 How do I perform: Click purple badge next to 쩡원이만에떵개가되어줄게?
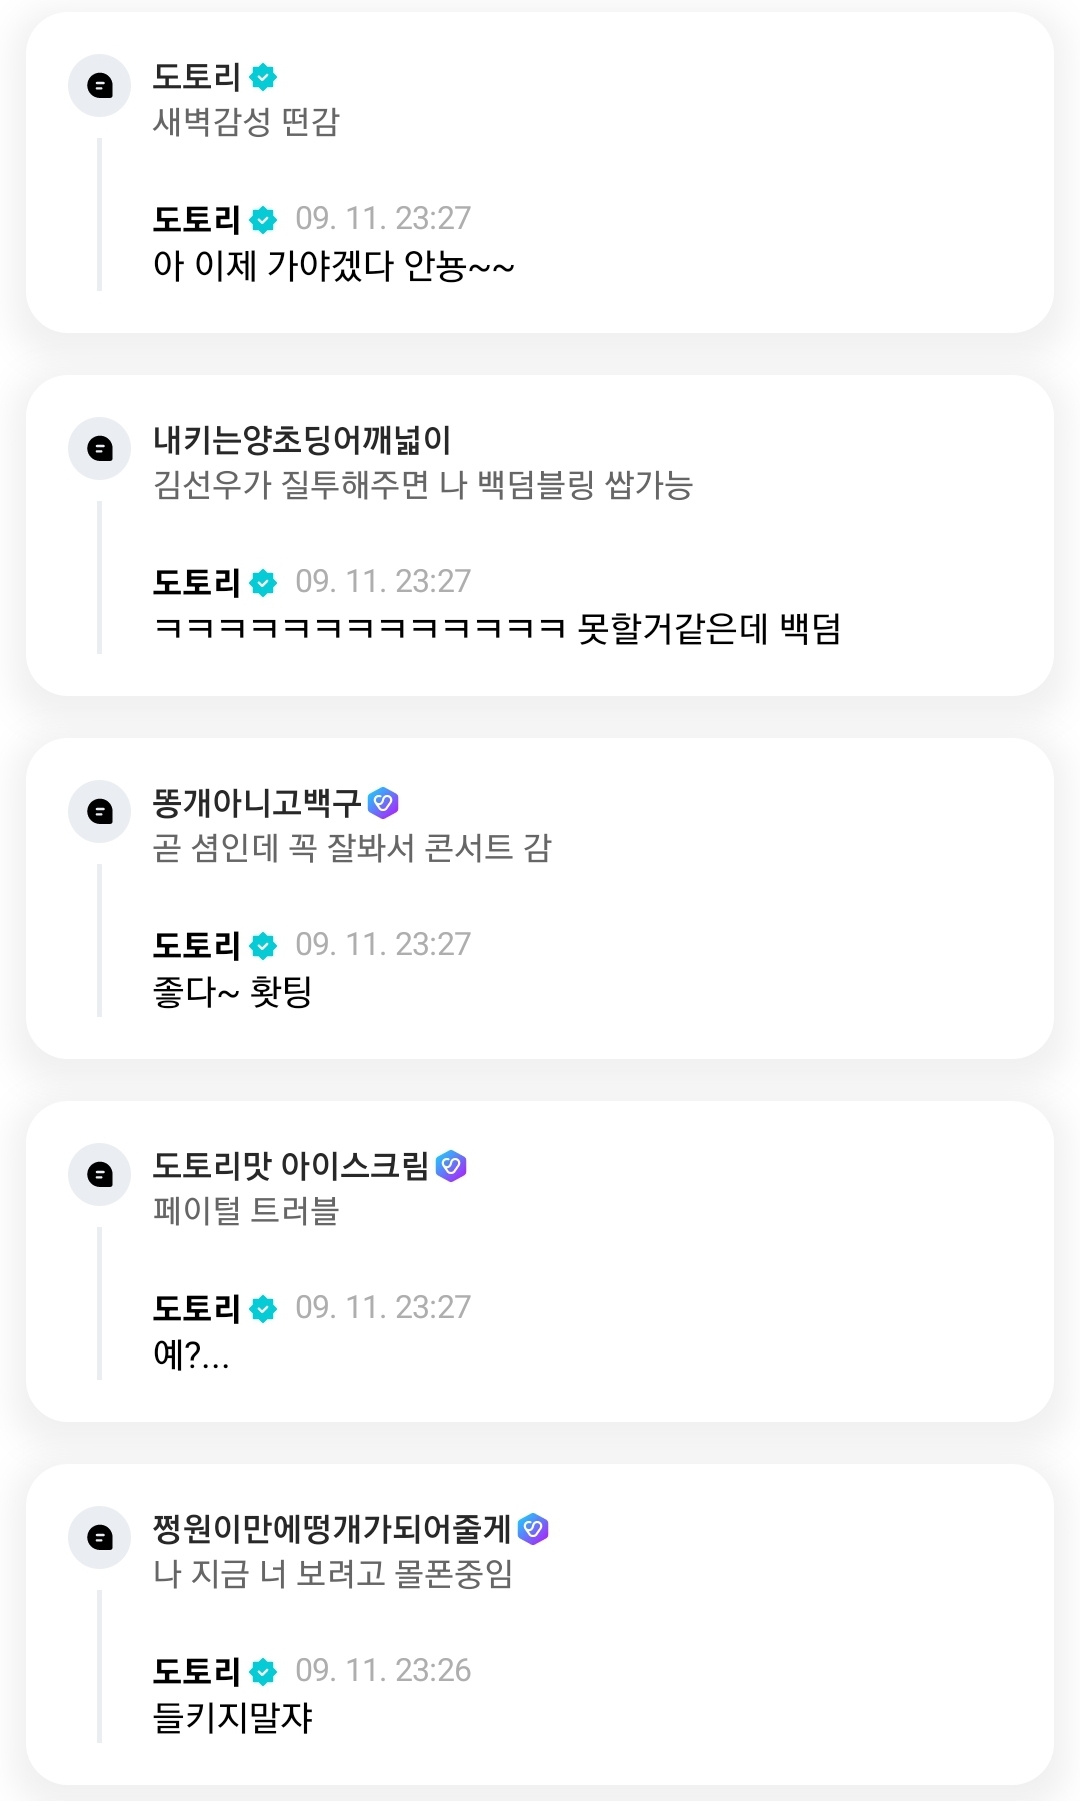coord(533,1528)
